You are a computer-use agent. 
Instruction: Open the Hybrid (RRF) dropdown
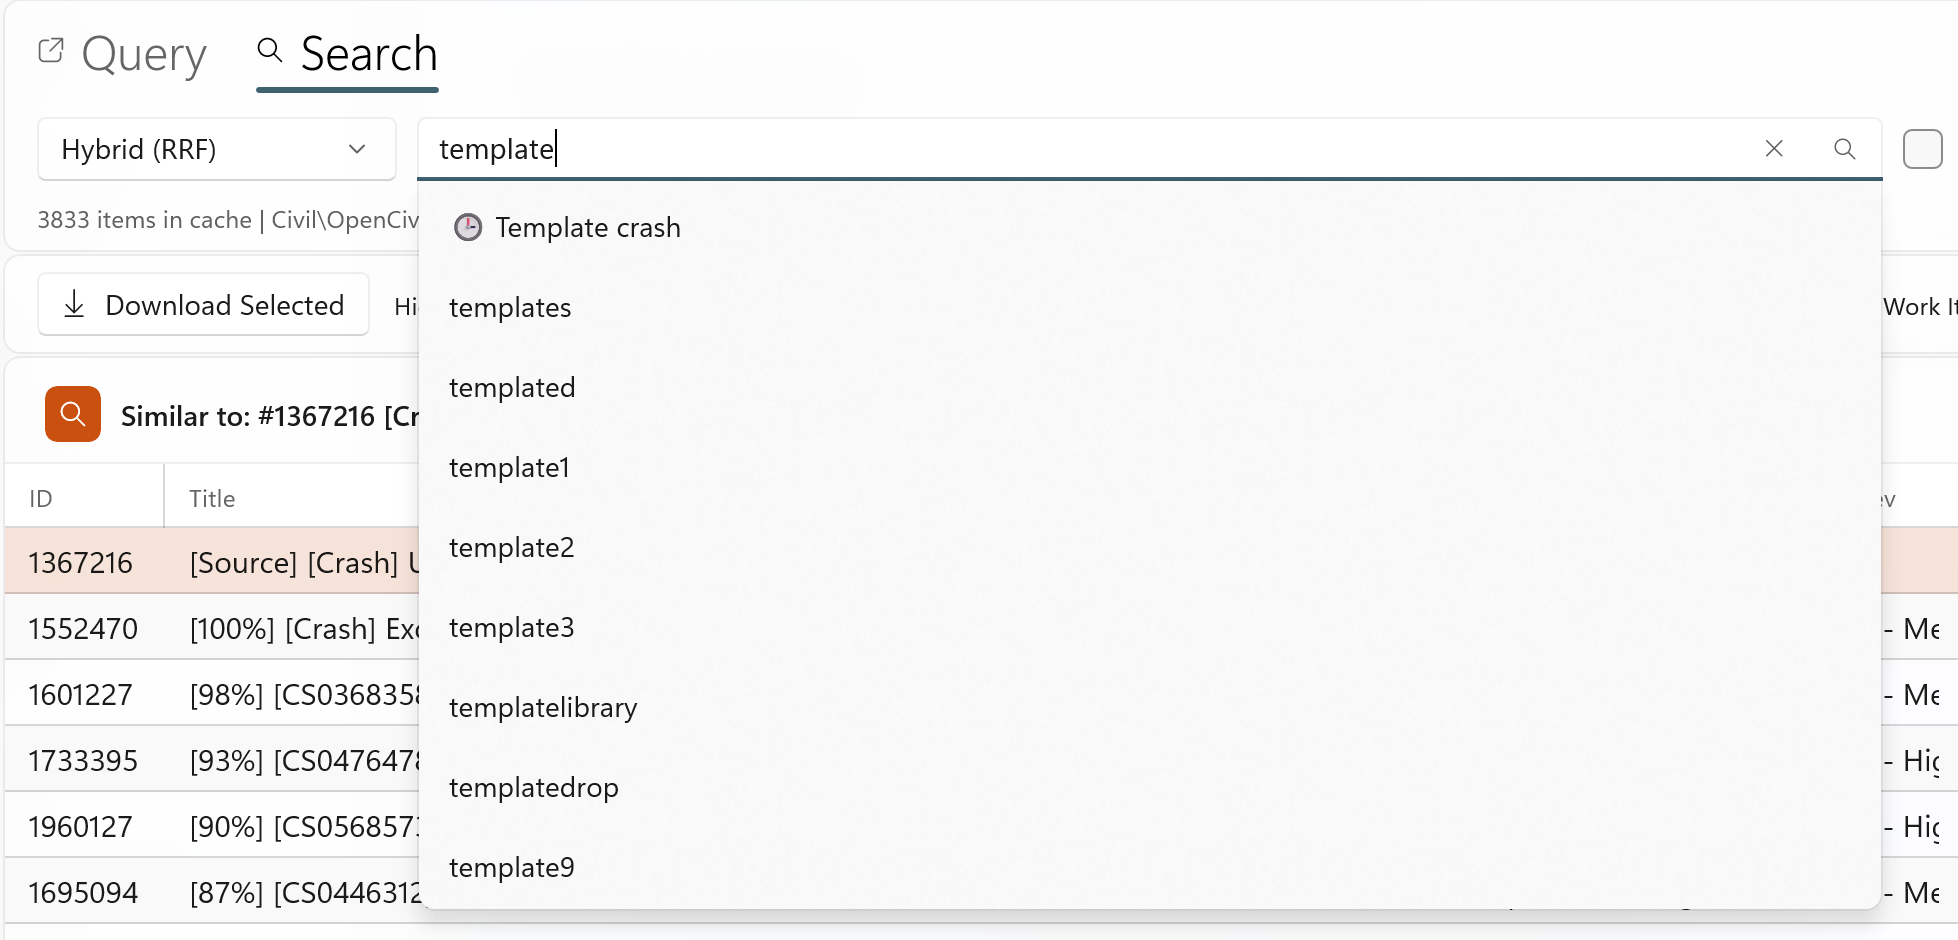point(216,149)
